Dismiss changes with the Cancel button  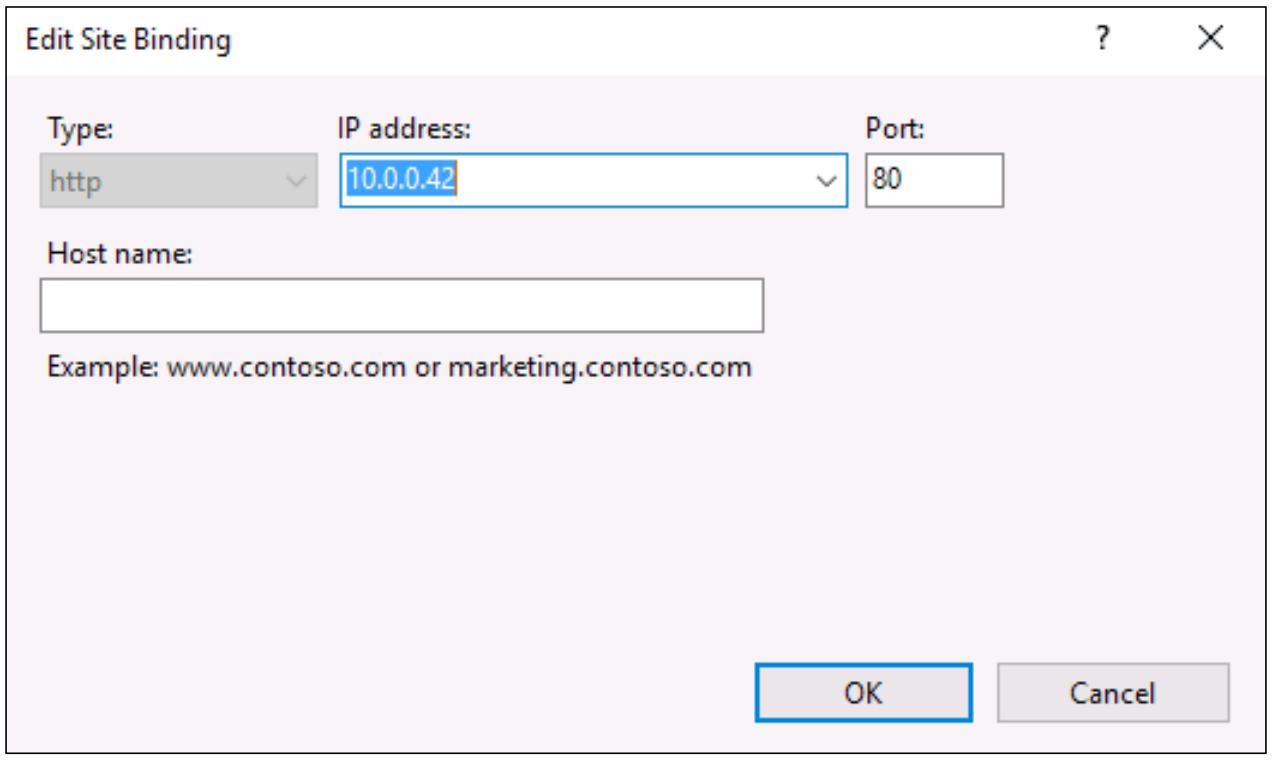click(x=1113, y=692)
